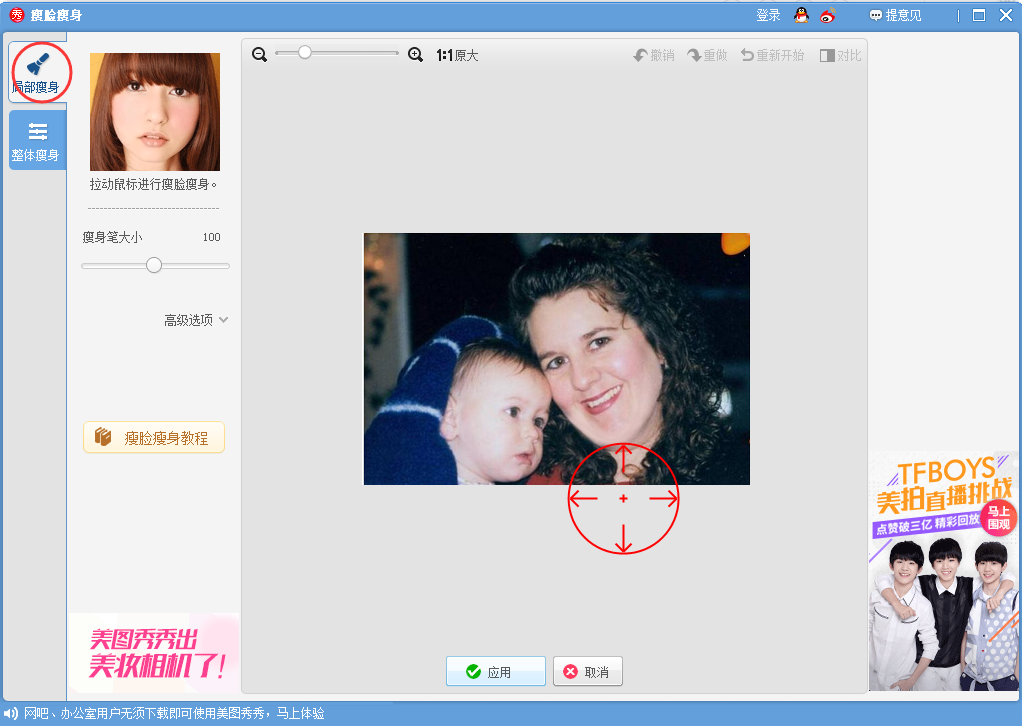Click the Weibo icon in title bar
This screenshot has width=1022, height=726.
pyautogui.click(x=826, y=15)
